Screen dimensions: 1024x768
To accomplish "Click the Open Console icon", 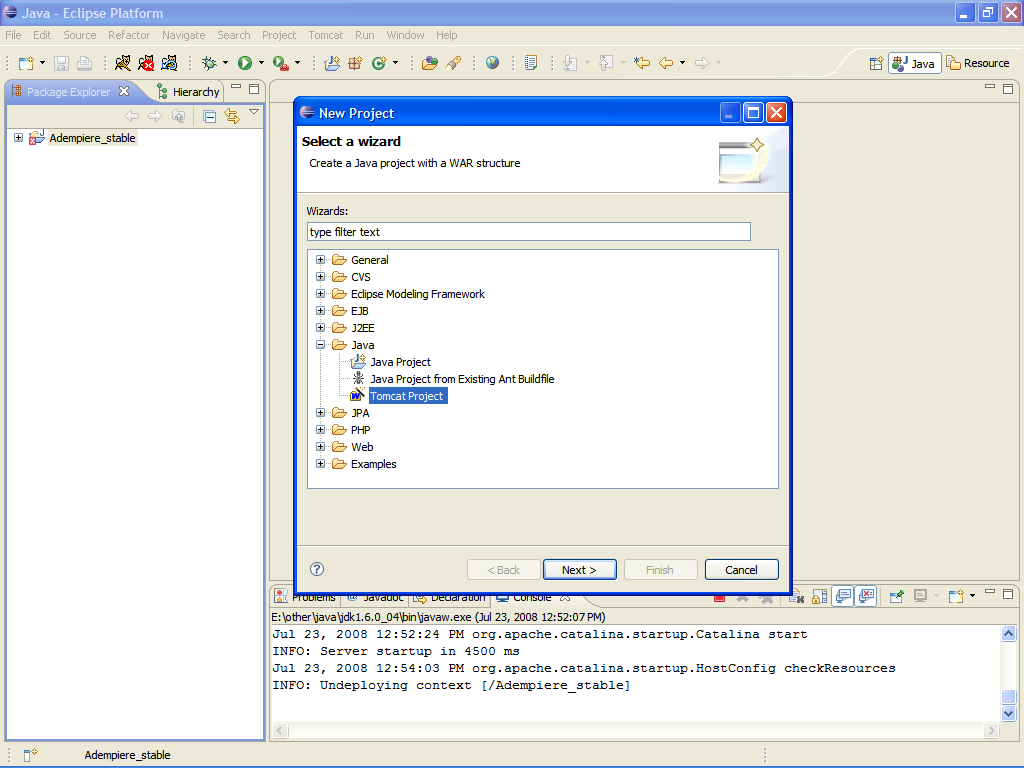I will point(956,596).
